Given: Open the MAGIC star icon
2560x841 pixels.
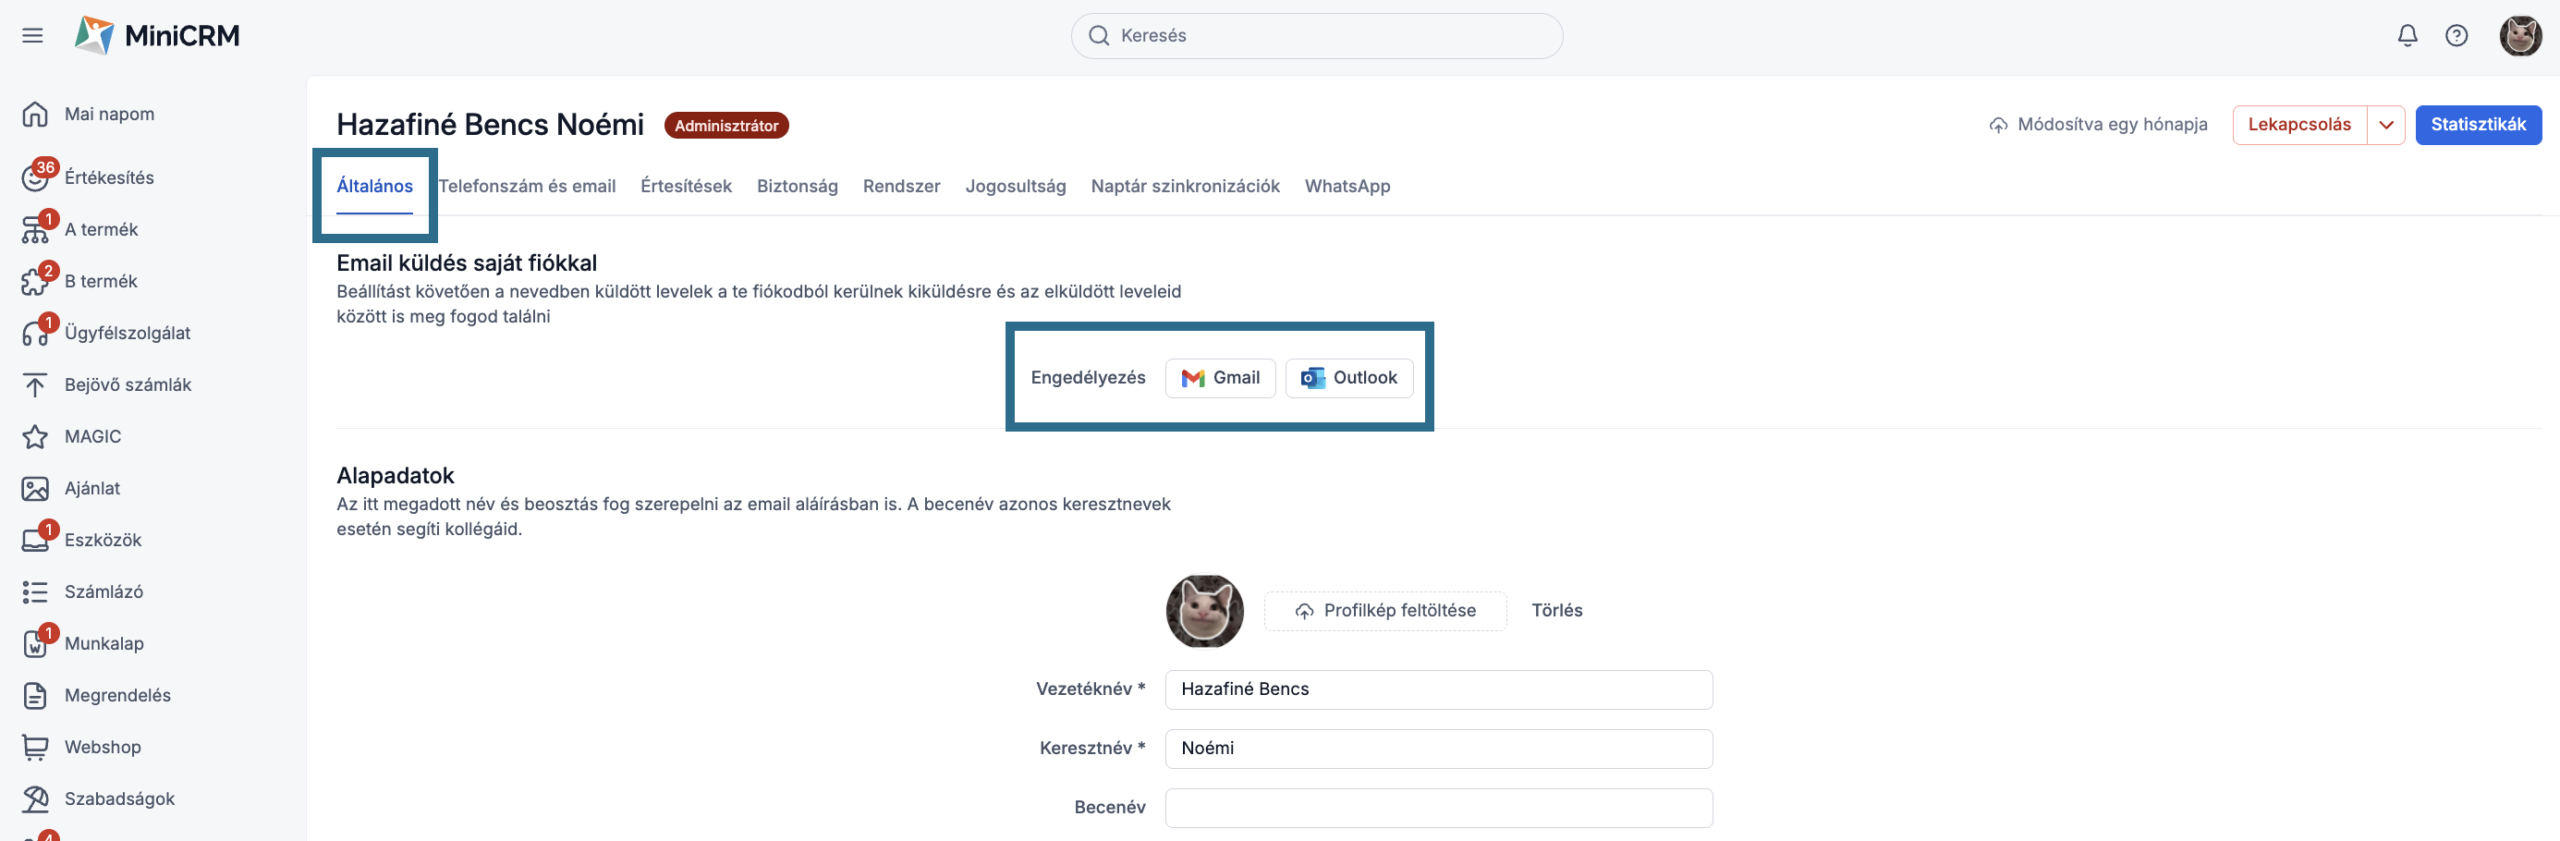Looking at the screenshot, I should tap(35, 437).
